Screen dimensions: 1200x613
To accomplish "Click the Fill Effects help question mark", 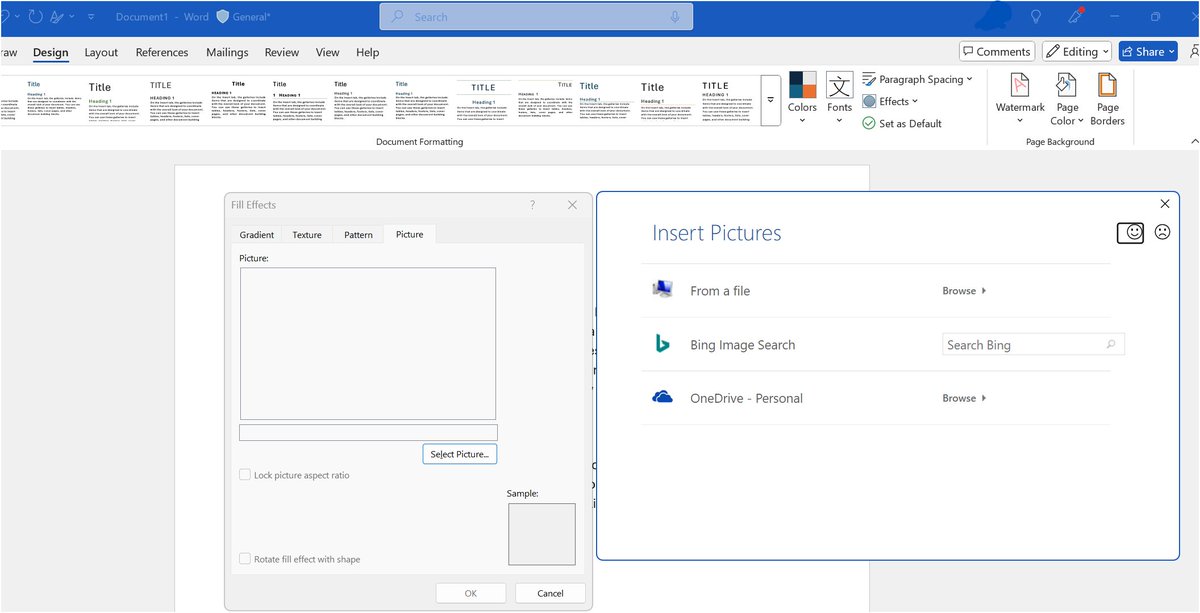I will [x=532, y=205].
